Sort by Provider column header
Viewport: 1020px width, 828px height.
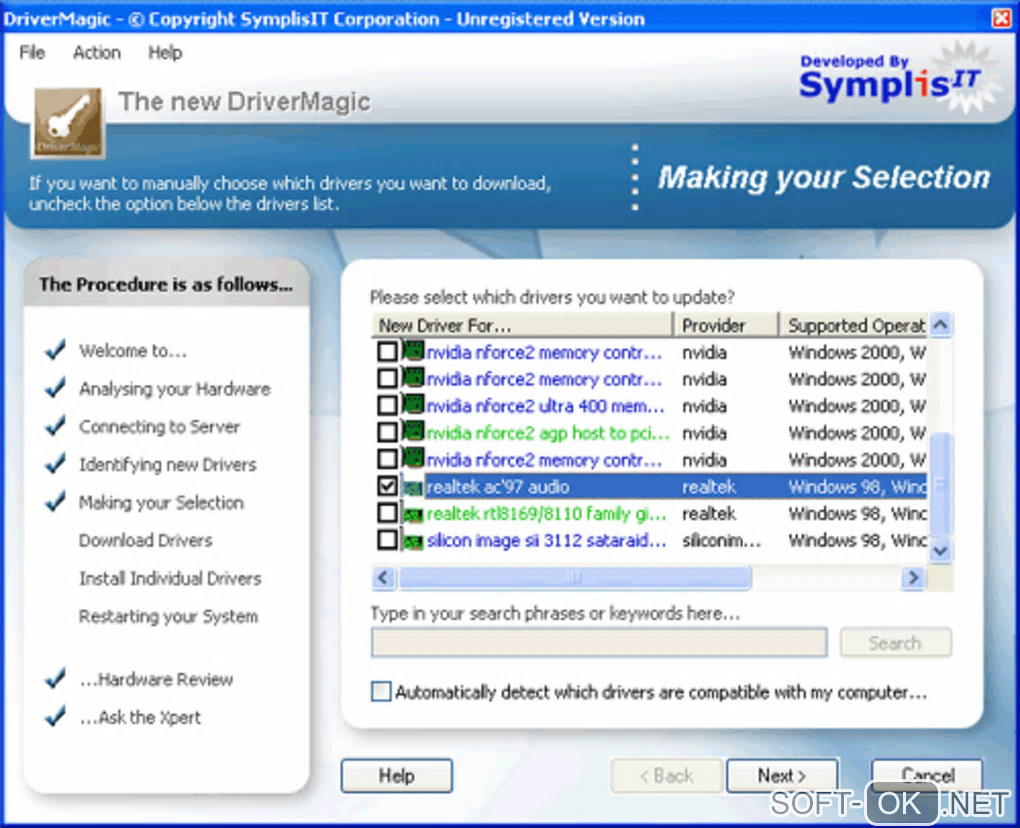click(726, 325)
